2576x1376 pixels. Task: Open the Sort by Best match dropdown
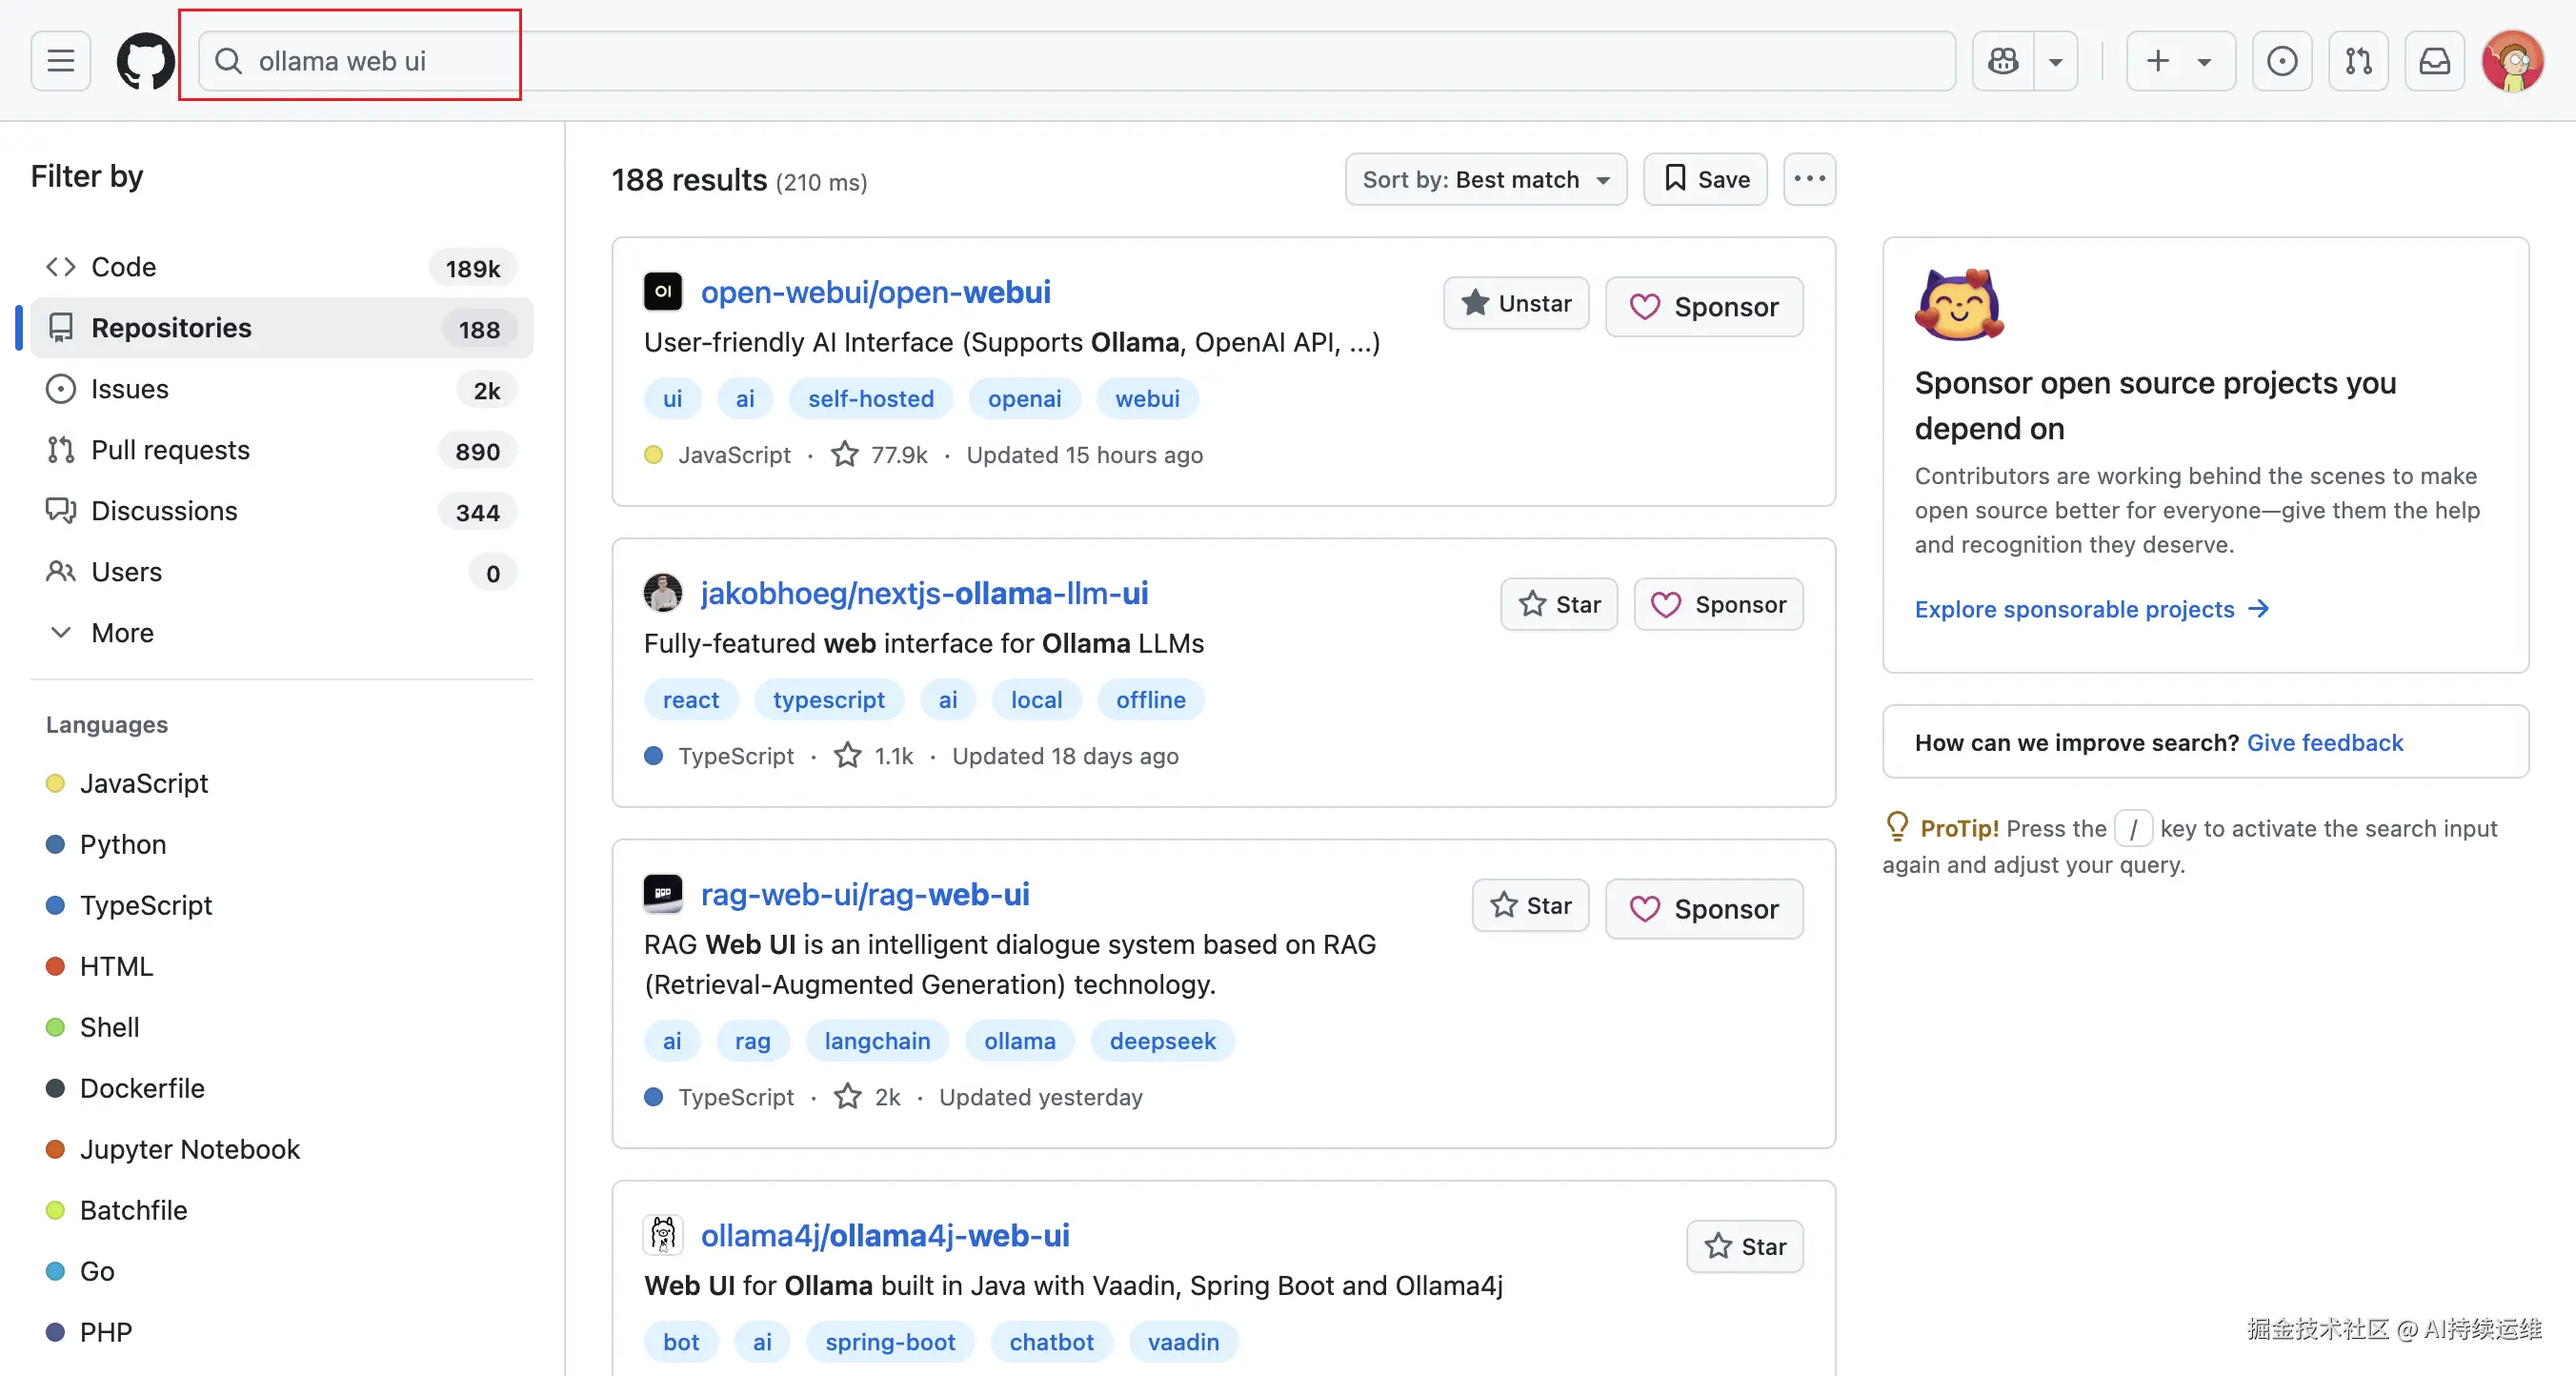(x=1485, y=179)
